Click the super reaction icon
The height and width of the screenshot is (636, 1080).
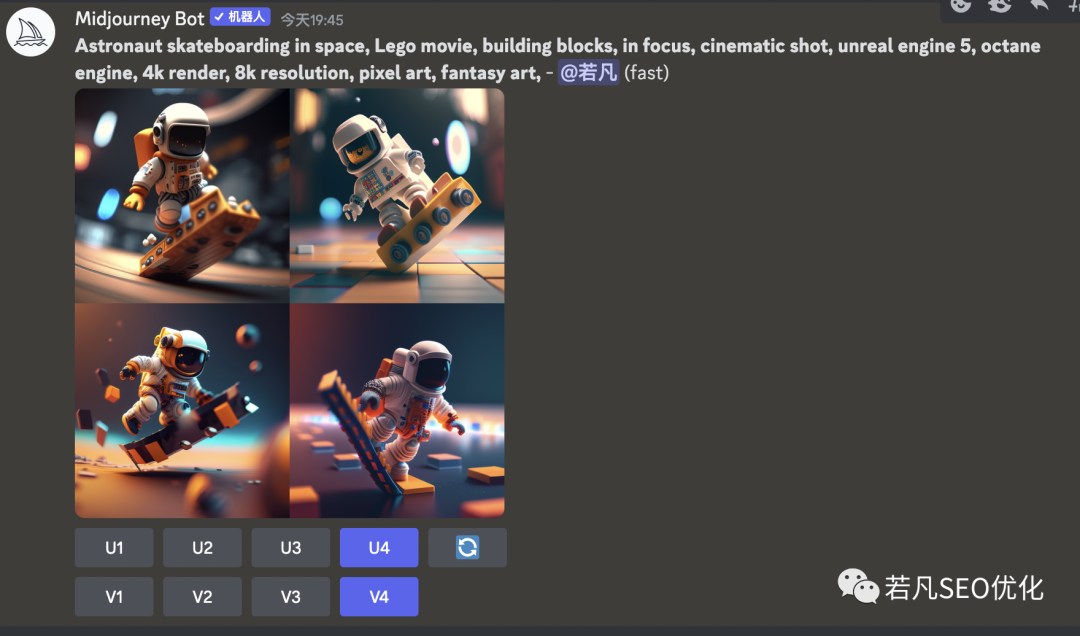[x=999, y=5]
